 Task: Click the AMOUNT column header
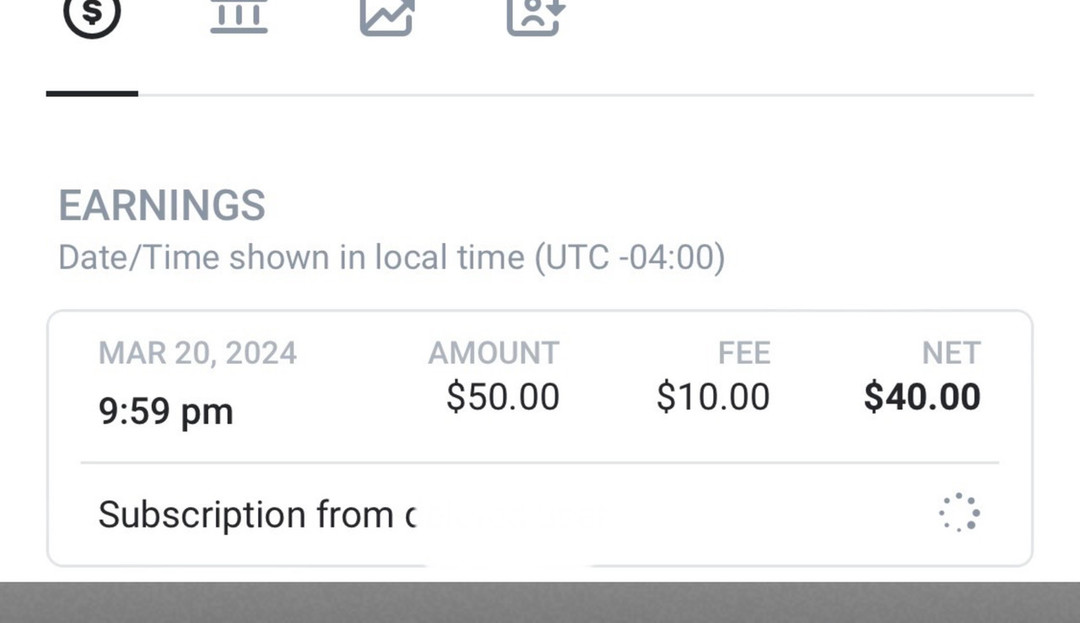pyautogui.click(x=493, y=353)
